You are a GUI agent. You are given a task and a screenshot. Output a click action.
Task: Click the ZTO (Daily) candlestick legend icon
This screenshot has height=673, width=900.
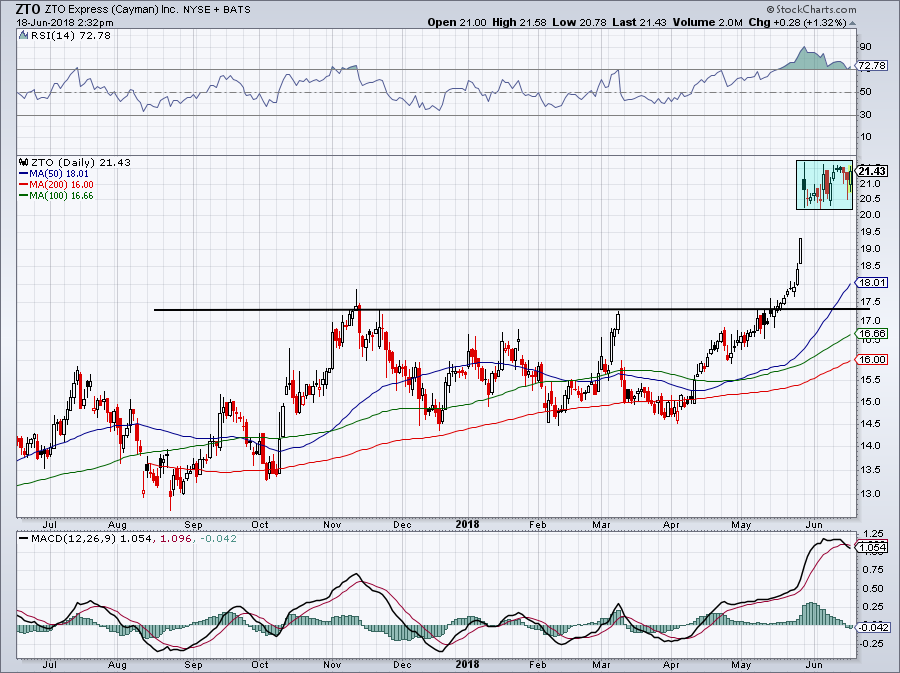coord(24,162)
